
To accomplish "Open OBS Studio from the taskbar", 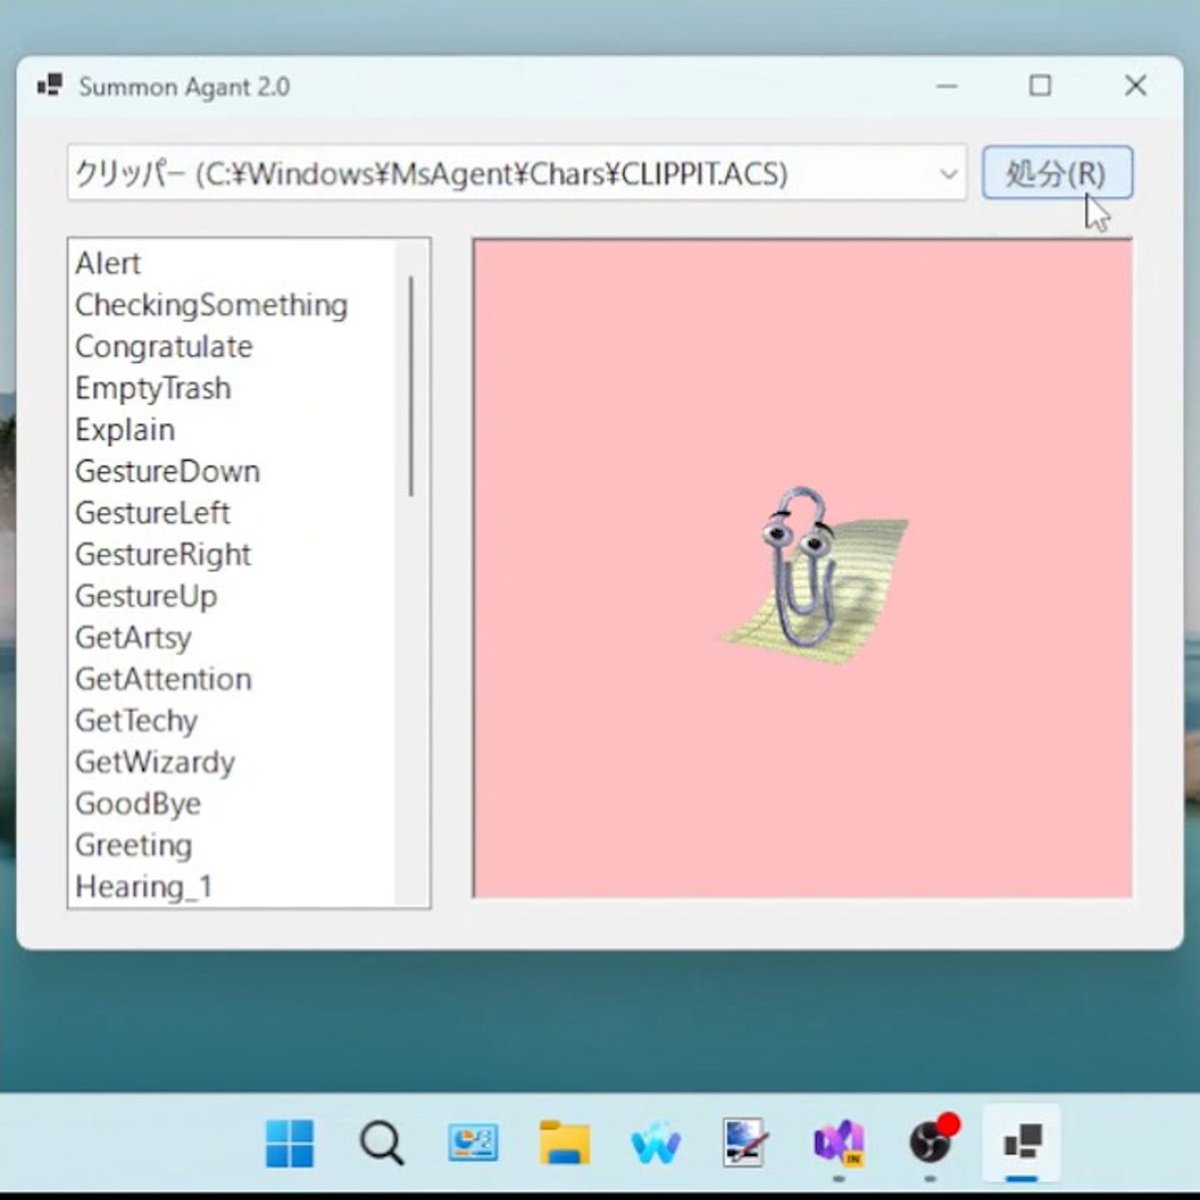I will click(932, 1141).
